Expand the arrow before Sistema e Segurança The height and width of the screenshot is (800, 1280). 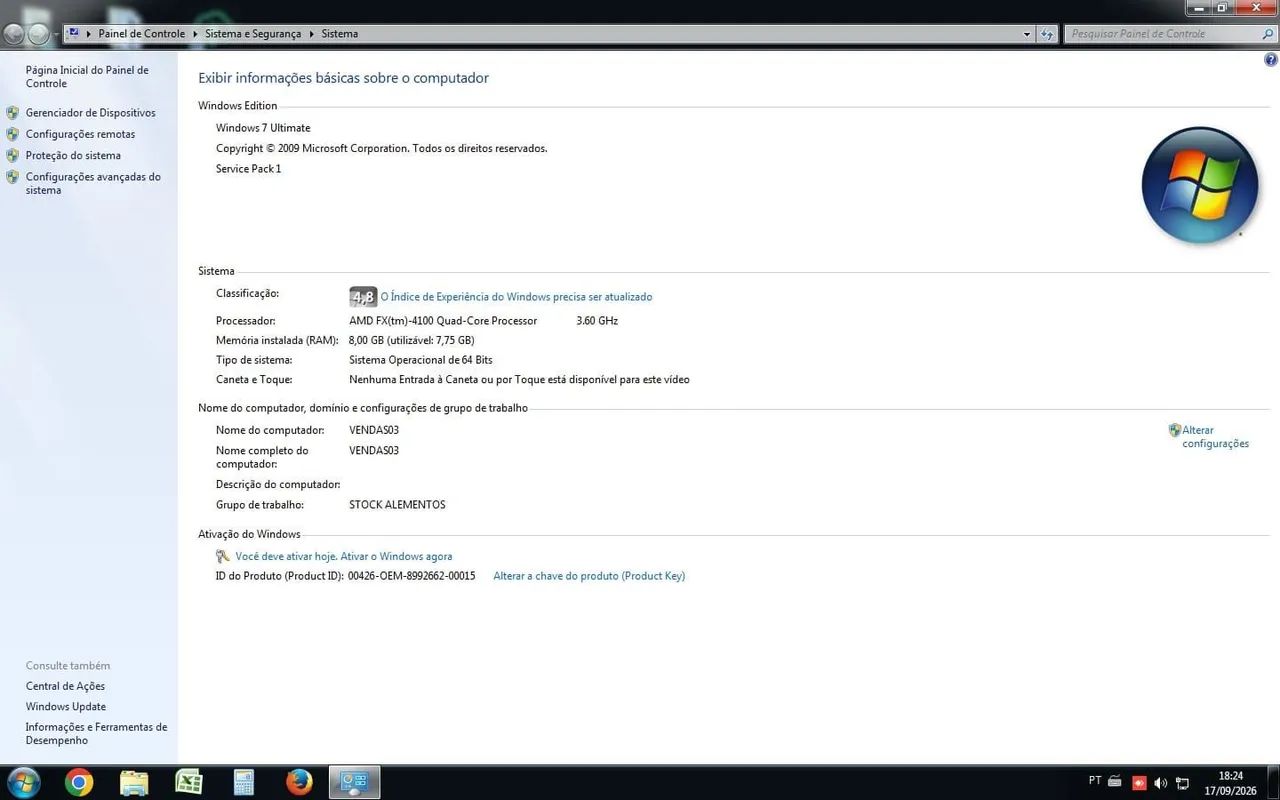tap(195, 34)
